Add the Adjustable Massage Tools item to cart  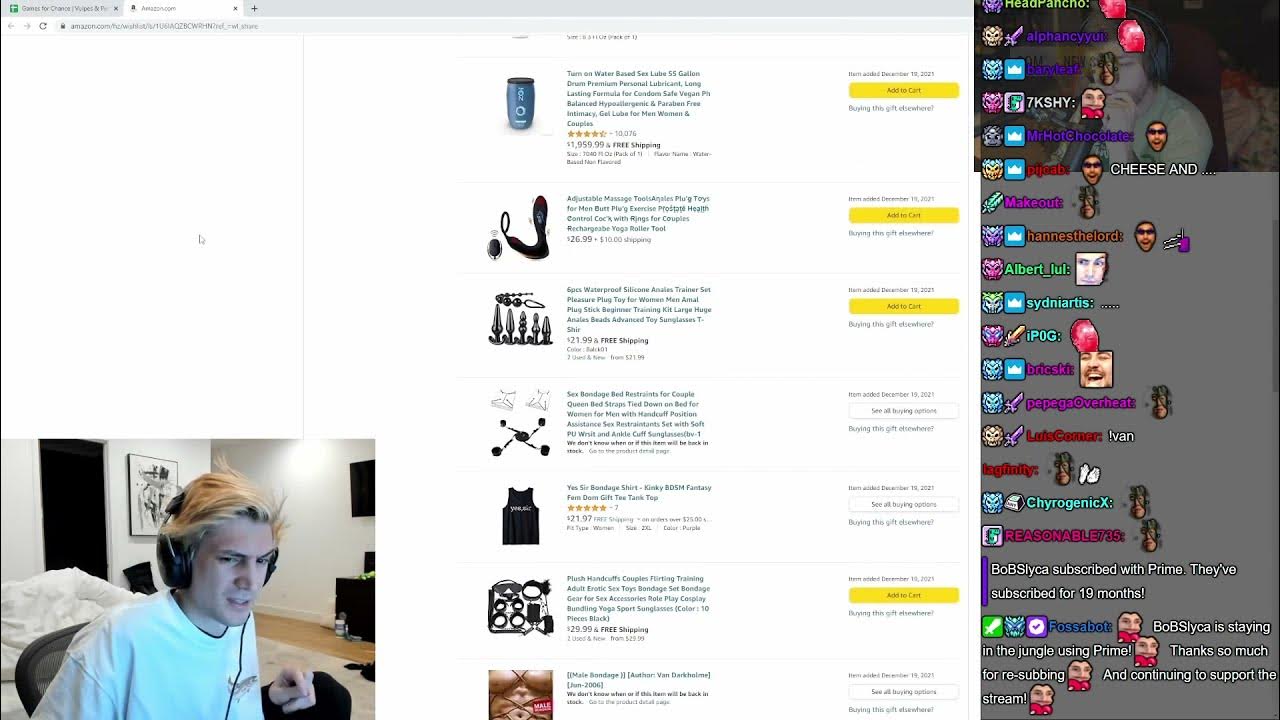coord(903,215)
